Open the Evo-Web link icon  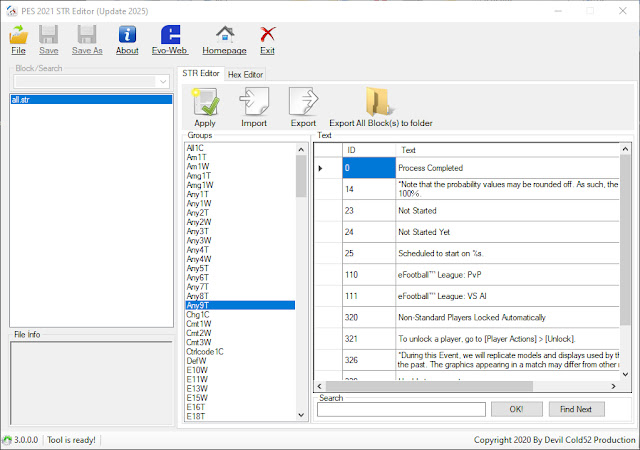(x=170, y=34)
